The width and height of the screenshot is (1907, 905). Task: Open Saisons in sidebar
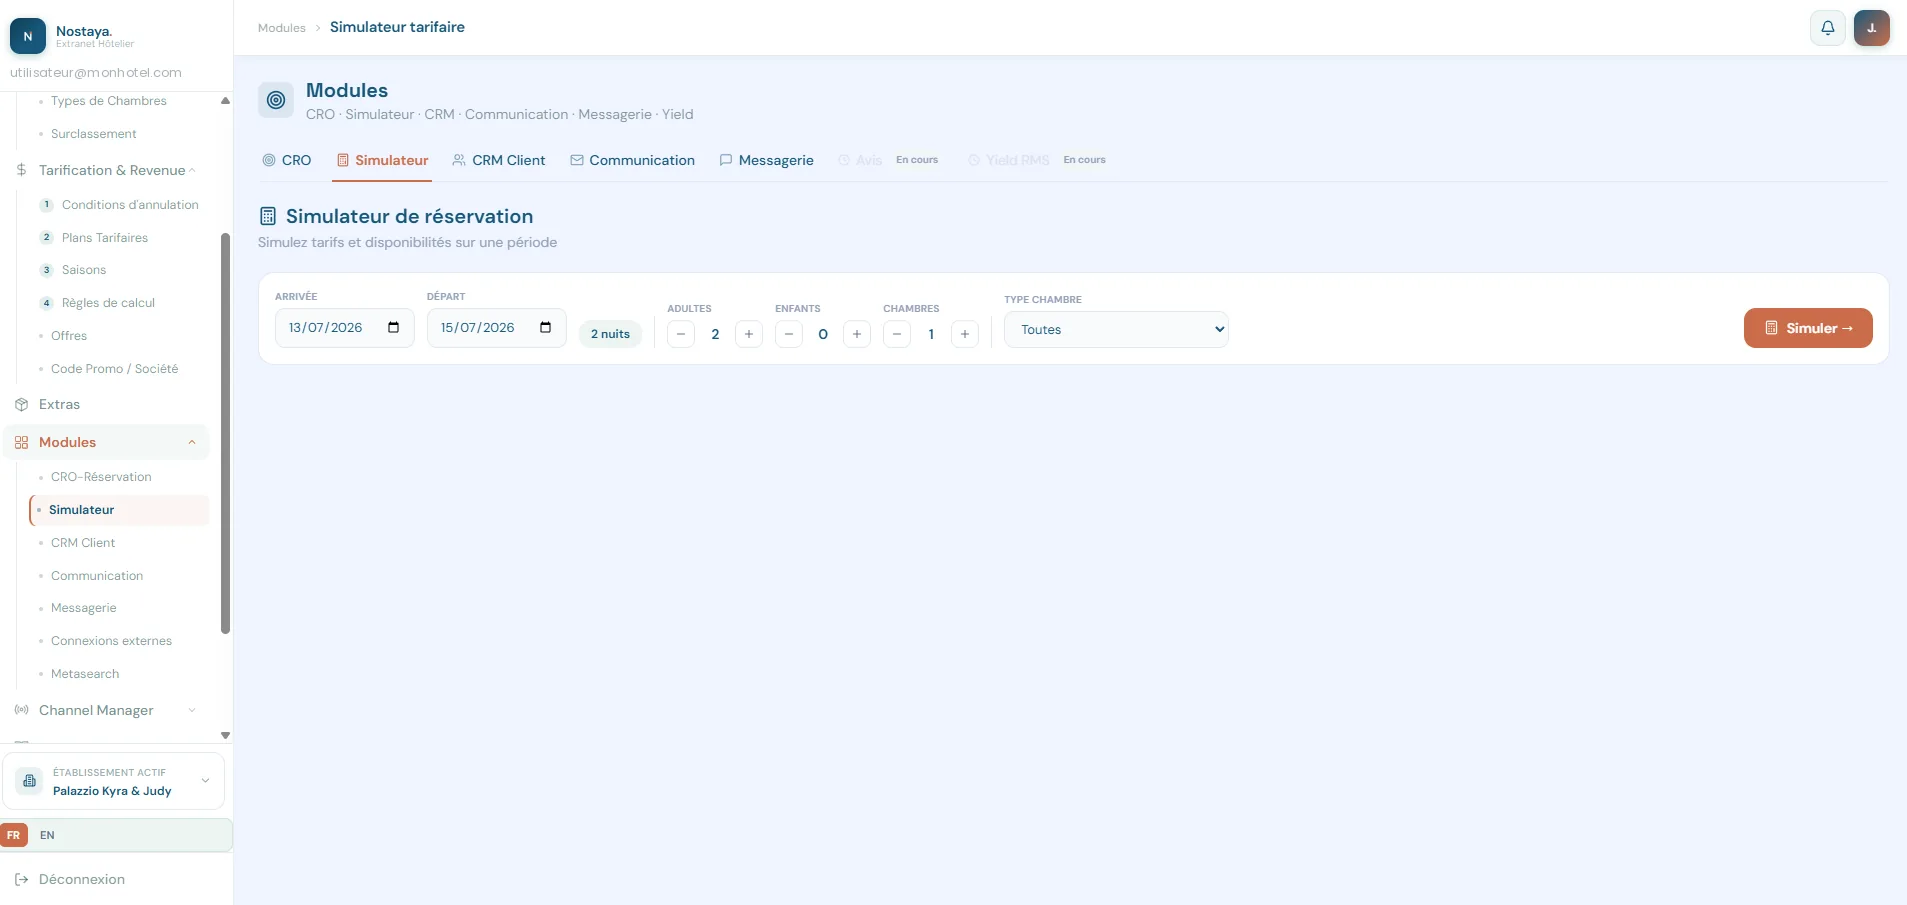point(84,270)
